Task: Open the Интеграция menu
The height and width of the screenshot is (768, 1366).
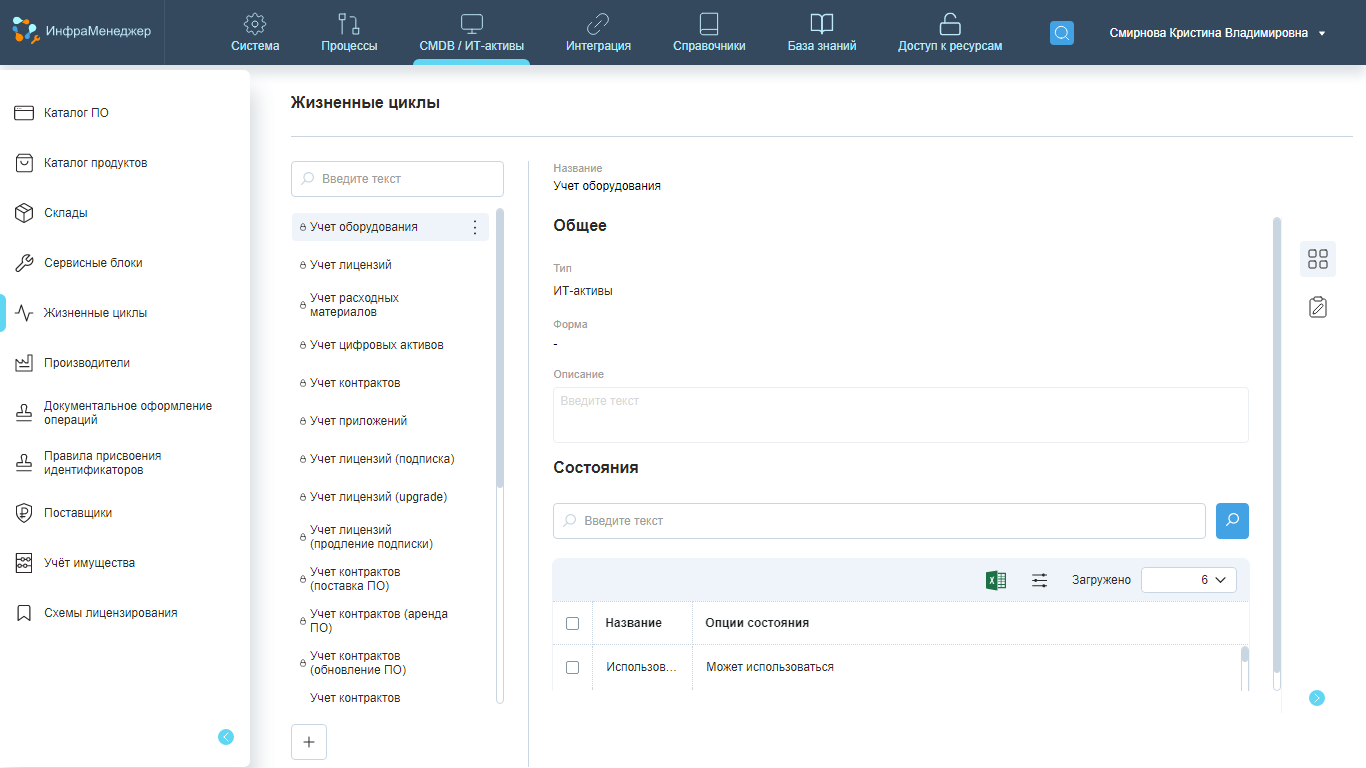Action: click(598, 33)
